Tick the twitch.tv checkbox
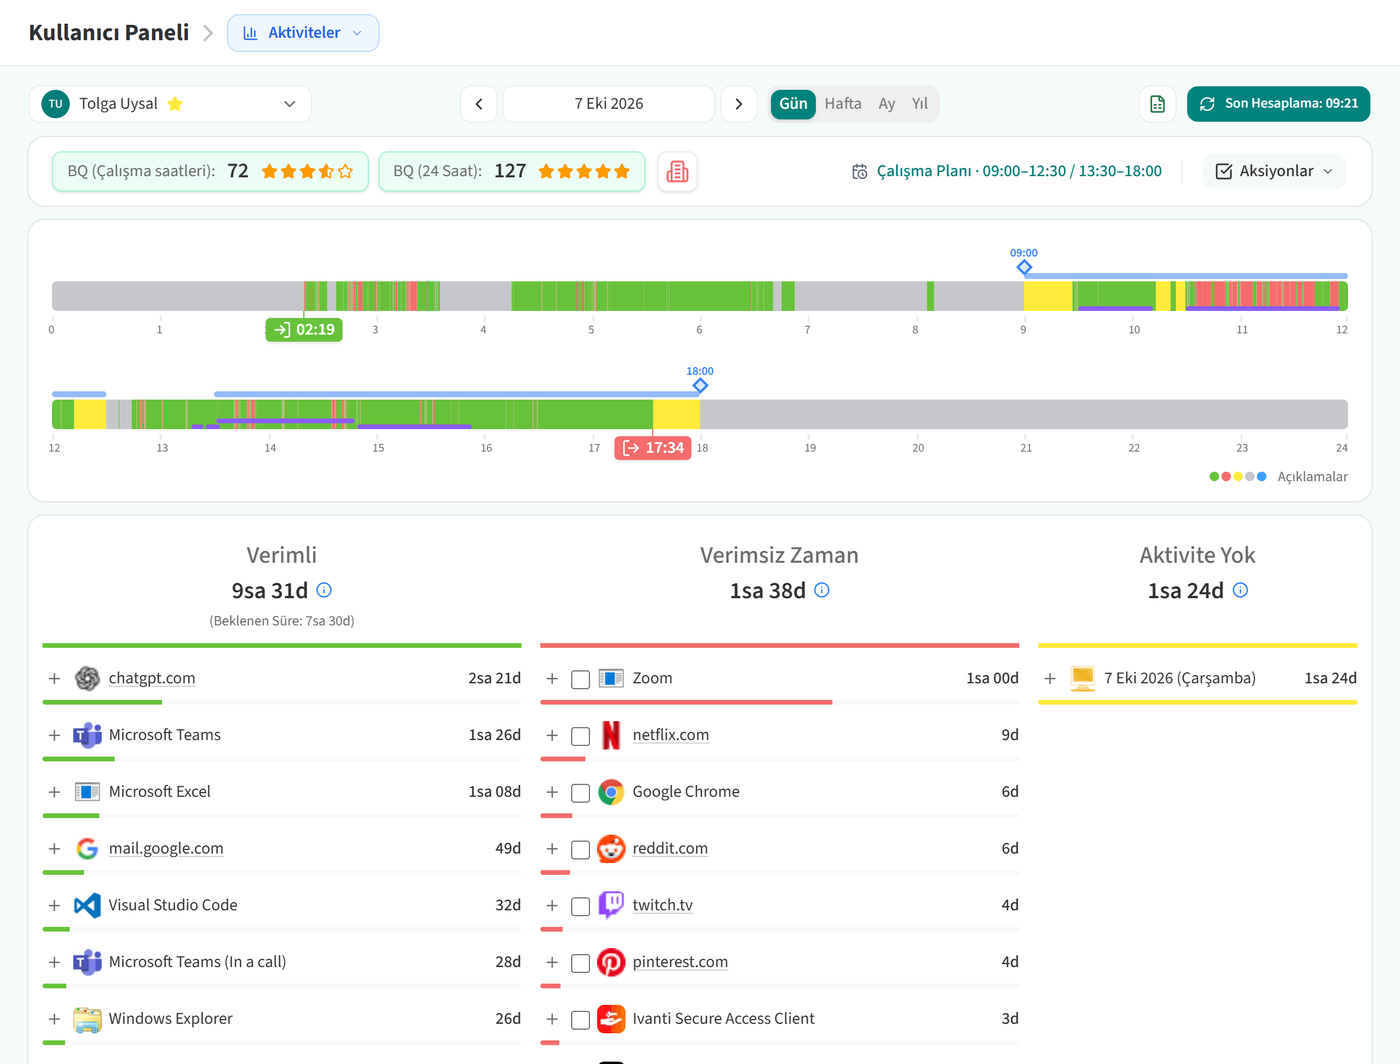This screenshot has height=1064, width=1400. tap(580, 907)
